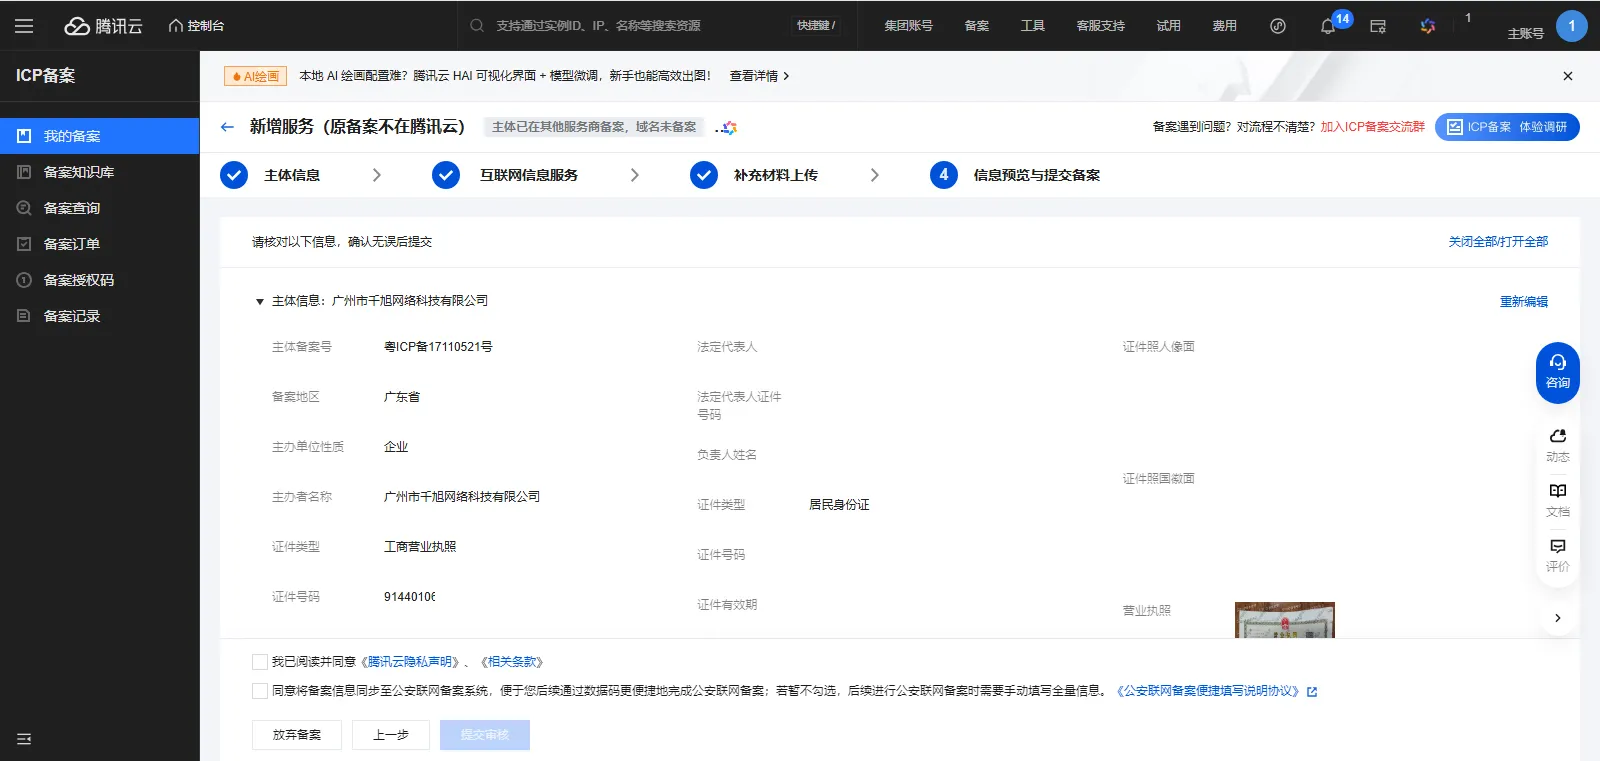Collapse the sidebar with the bottom icon
Screen dimensions: 1600x761
[24, 739]
